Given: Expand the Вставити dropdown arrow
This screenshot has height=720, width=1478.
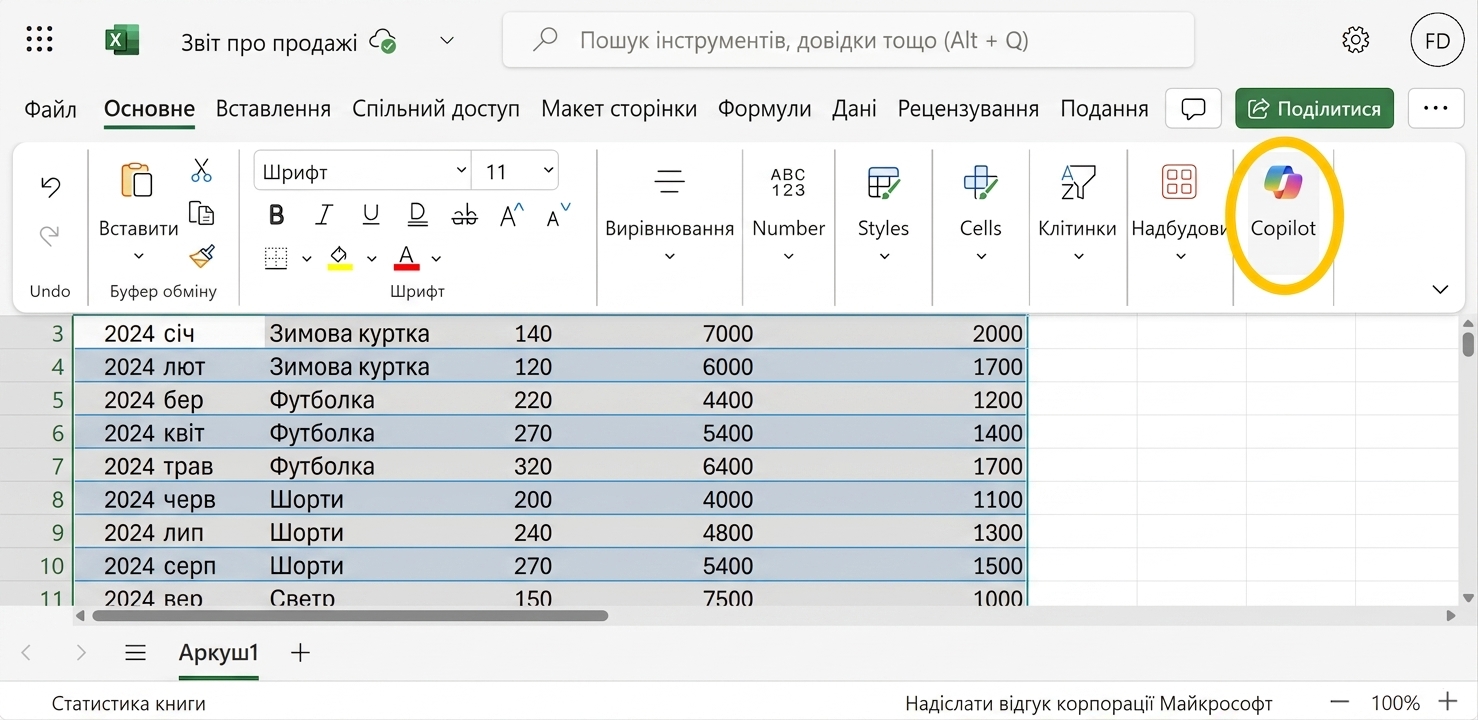Looking at the screenshot, I should pos(138,256).
